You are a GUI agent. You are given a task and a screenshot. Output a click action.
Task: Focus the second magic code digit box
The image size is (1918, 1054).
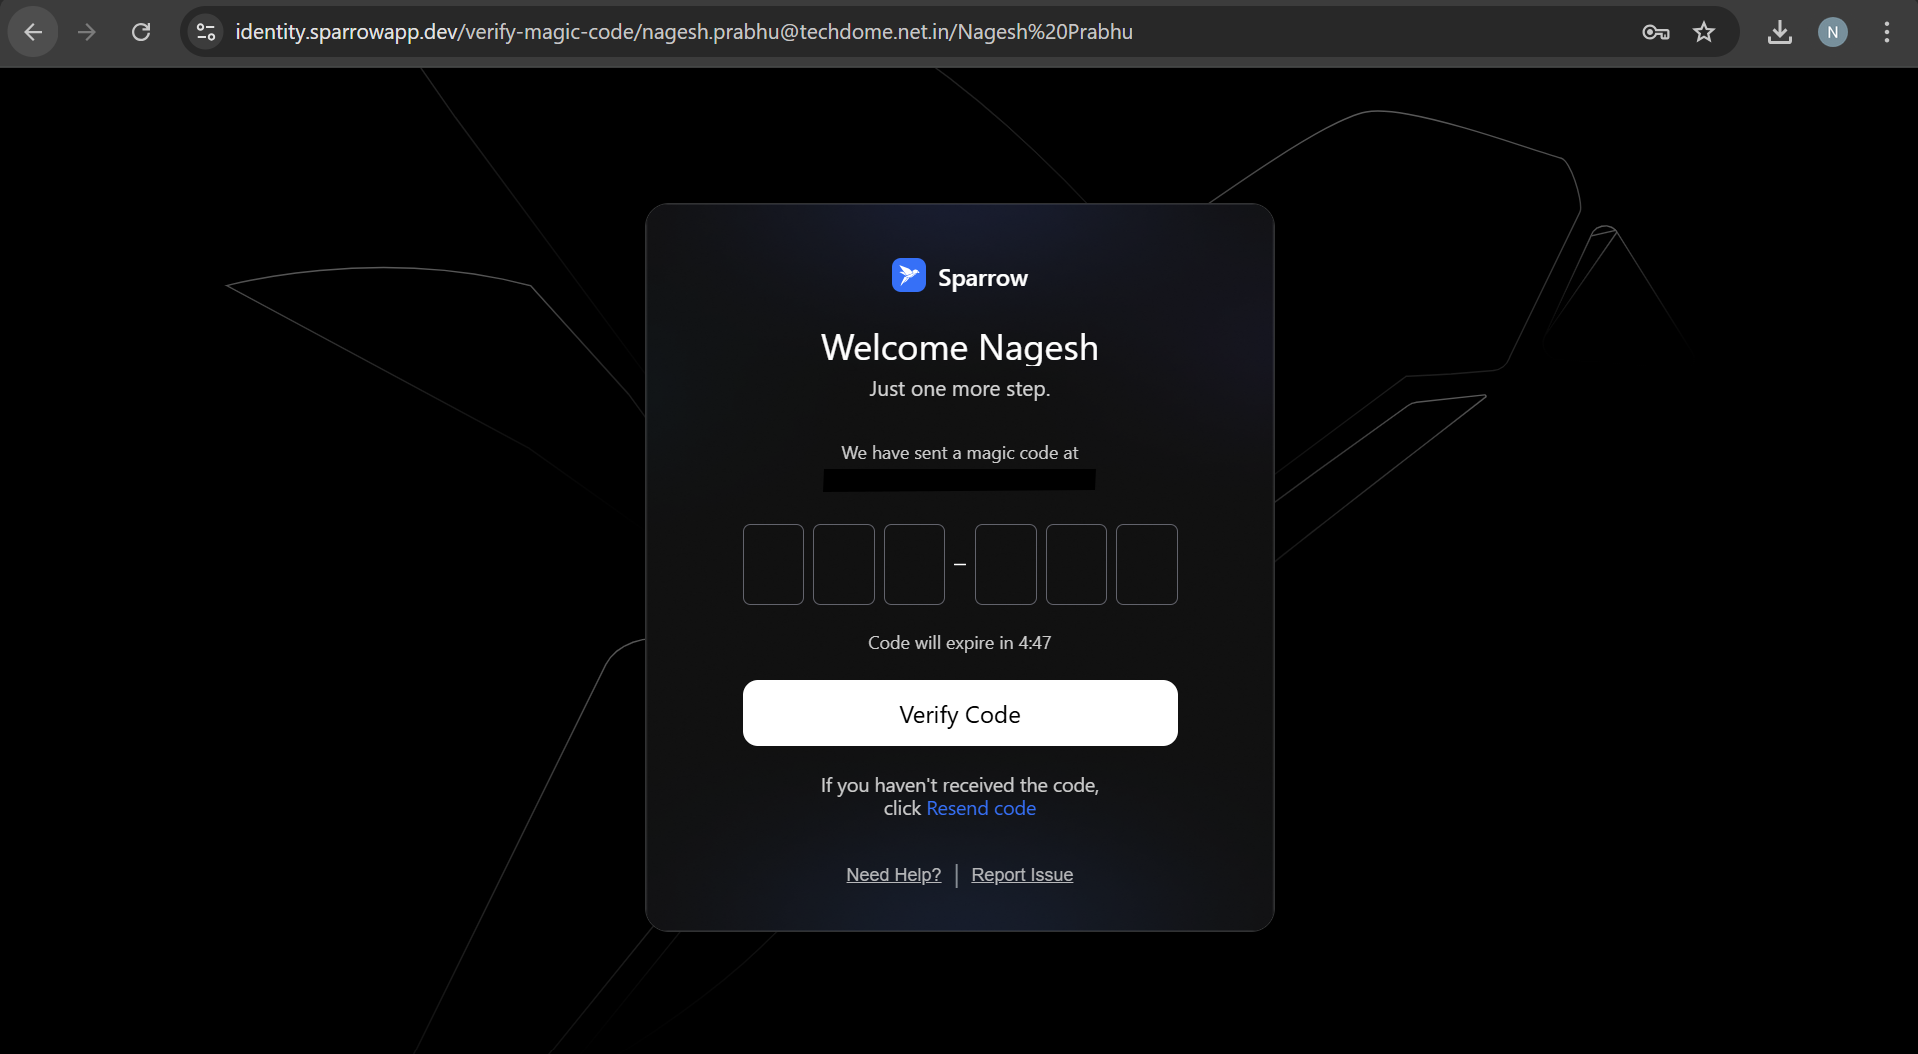pos(844,564)
